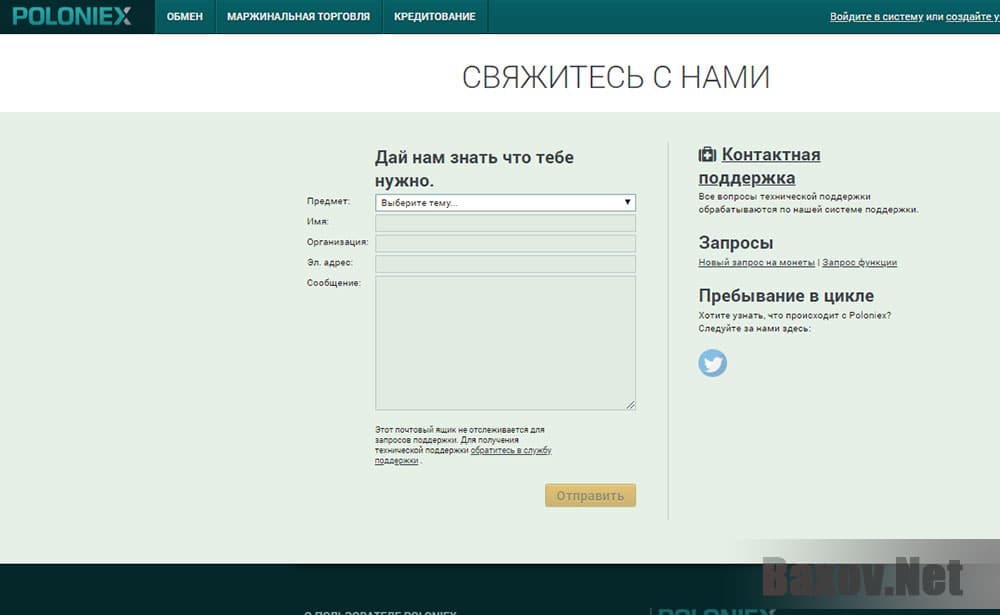
Task: Click the Twitter bird icon
Action: (712, 363)
